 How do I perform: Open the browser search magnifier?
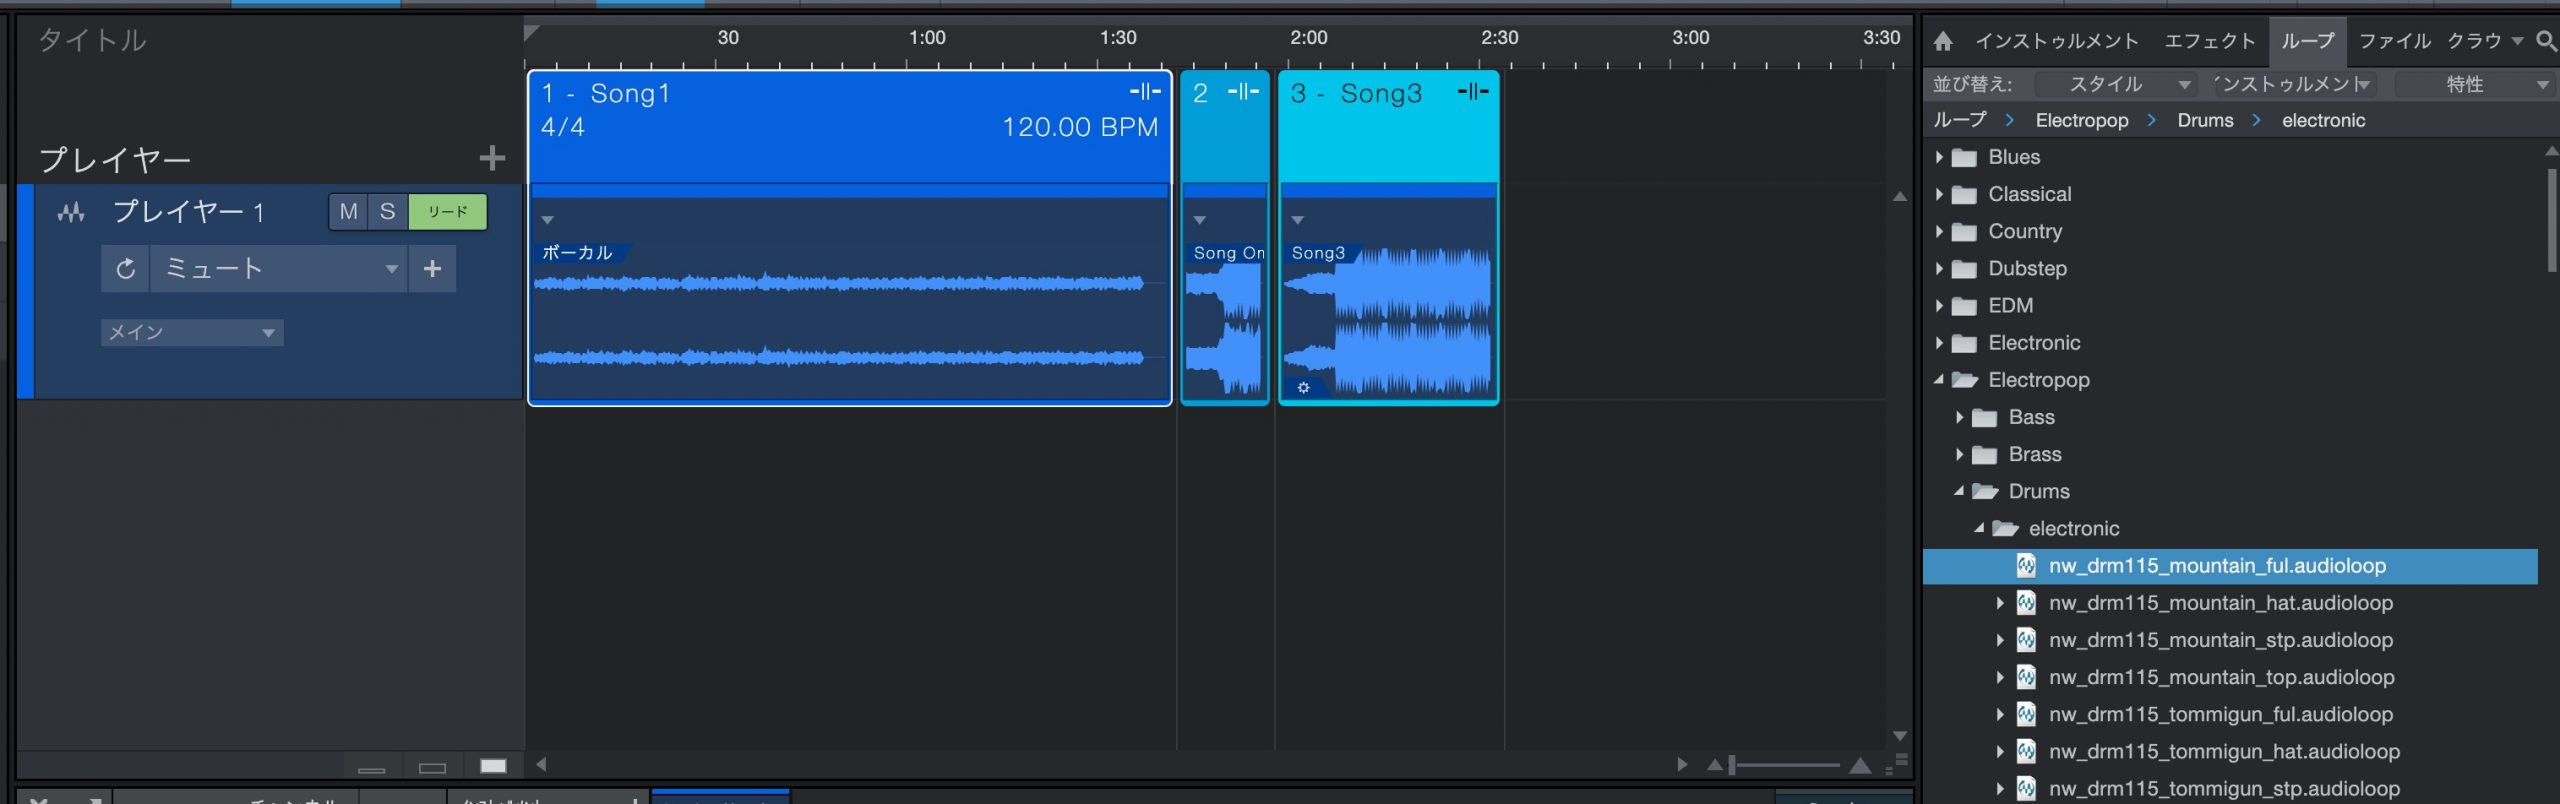point(2546,41)
